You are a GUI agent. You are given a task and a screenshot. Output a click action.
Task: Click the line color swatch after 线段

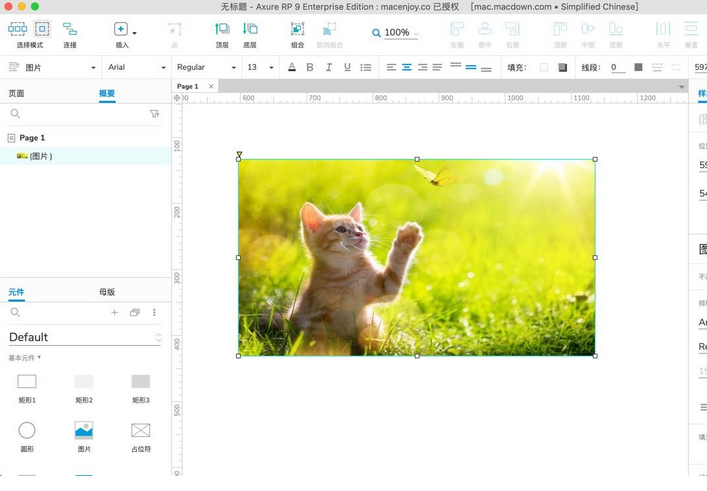(638, 68)
